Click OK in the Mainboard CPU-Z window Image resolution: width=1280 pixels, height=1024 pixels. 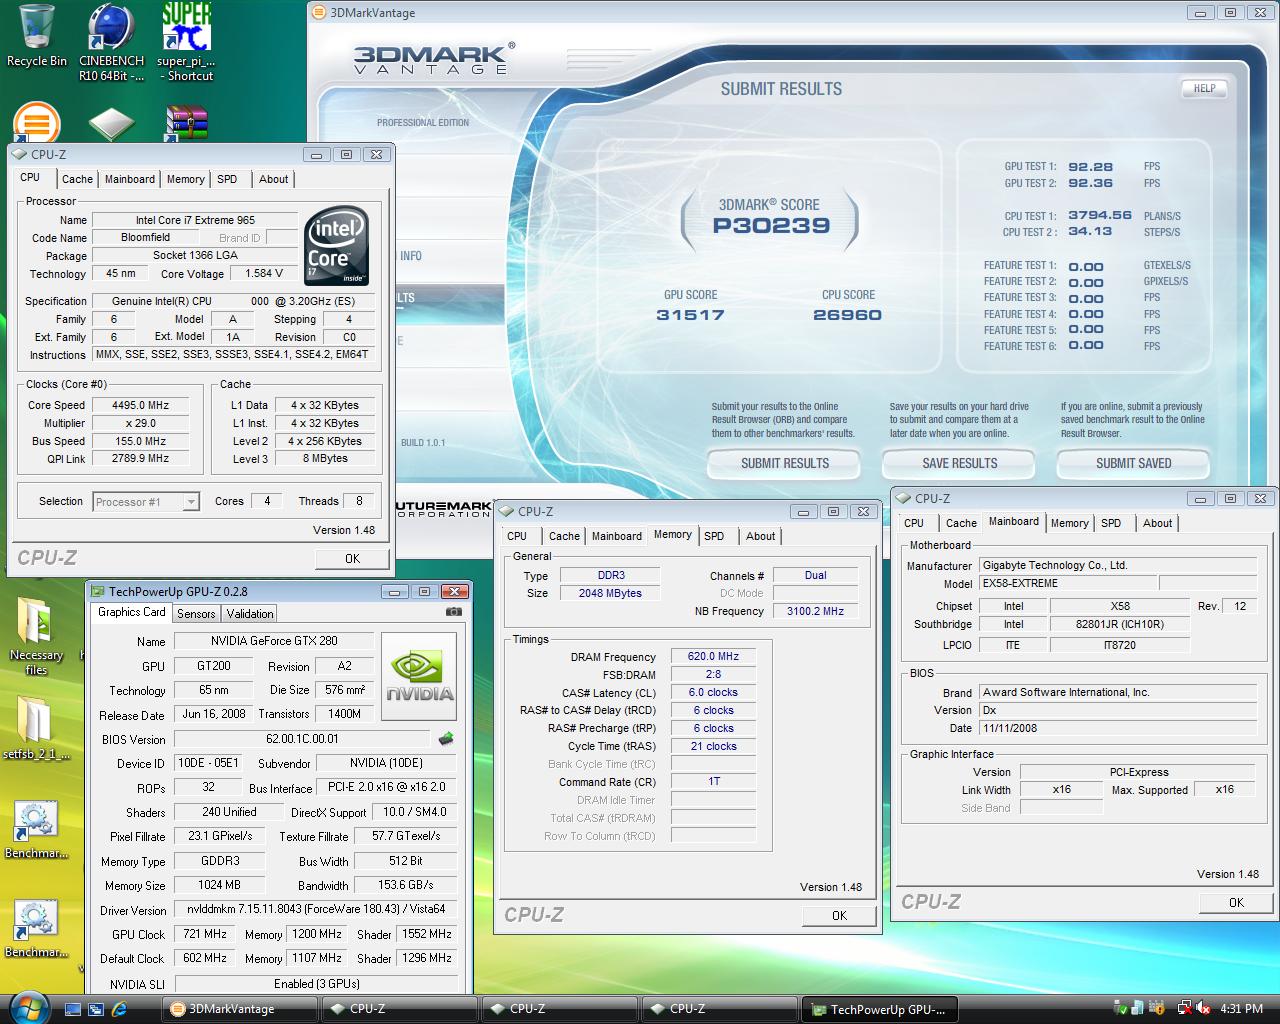[1236, 902]
